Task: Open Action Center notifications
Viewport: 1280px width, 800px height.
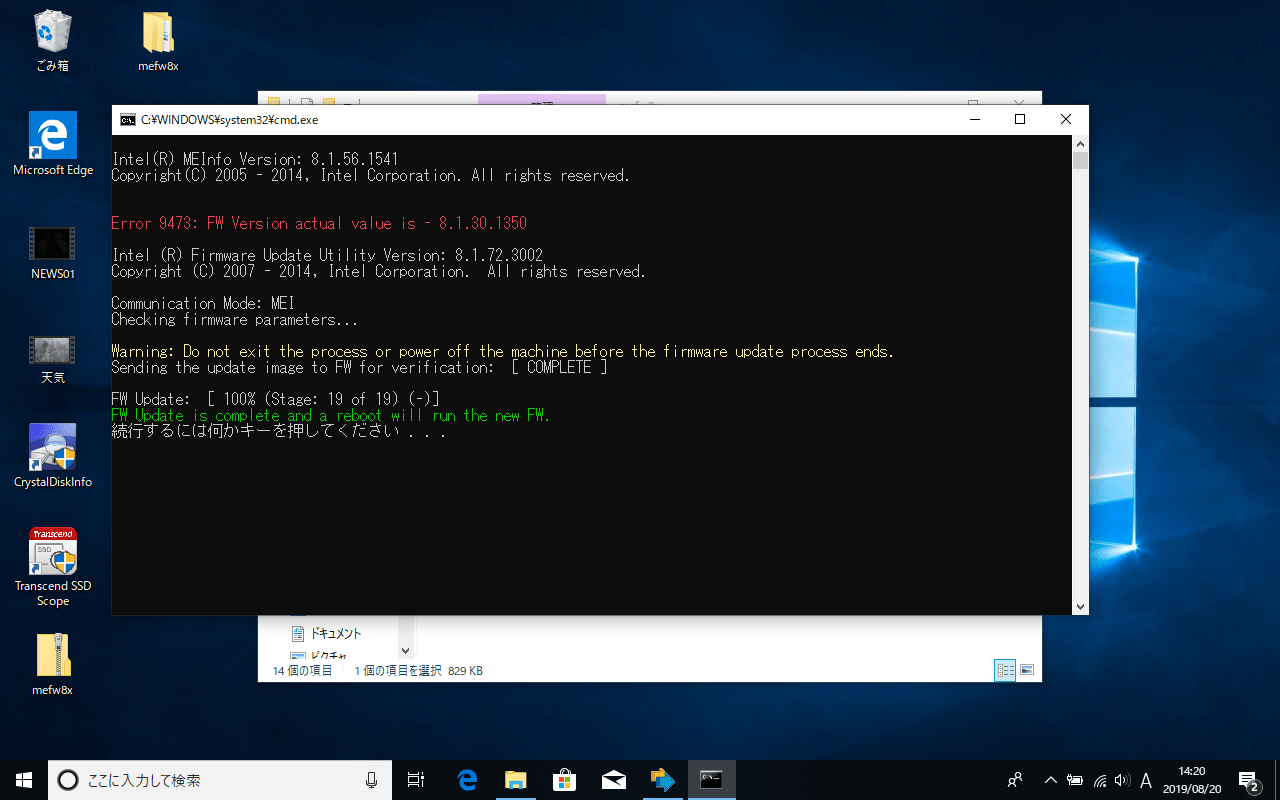Action: 1248,780
